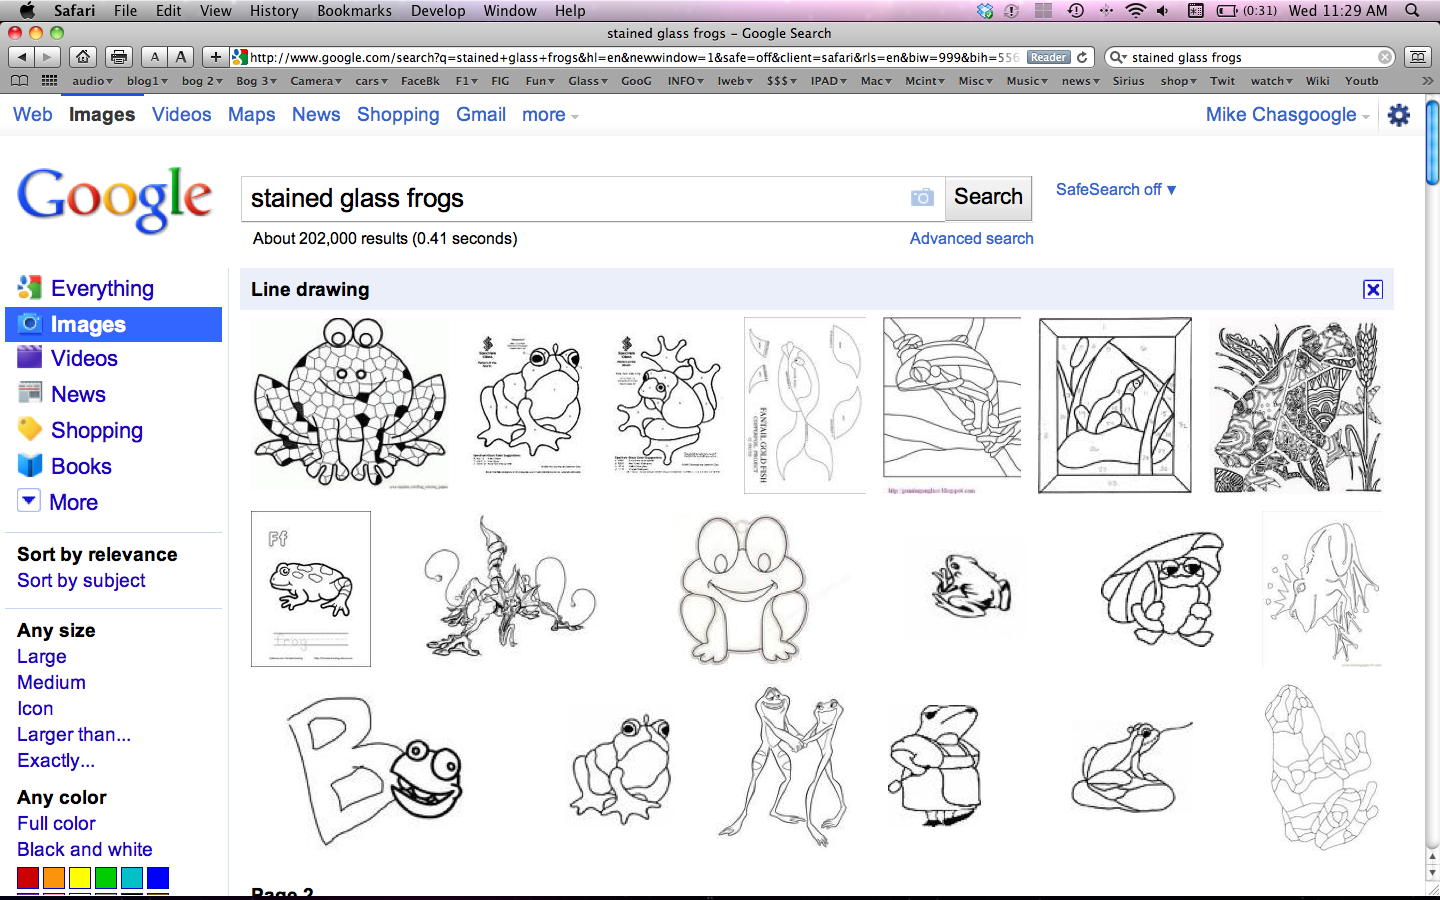Click the volume icon in menu bar

click(x=1163, y=10)
